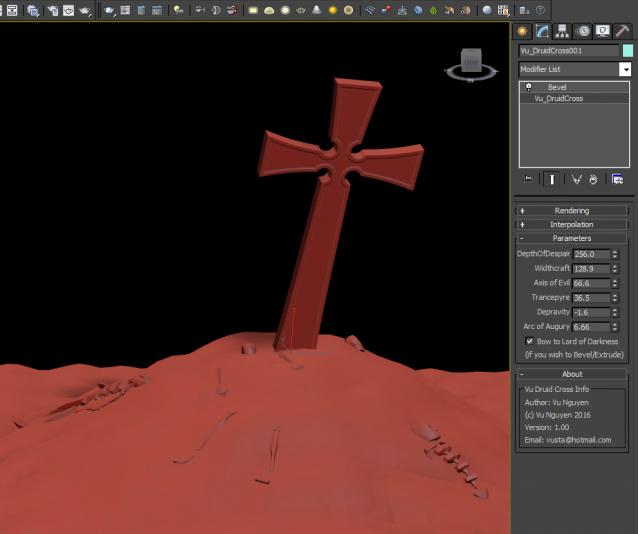
Task: Expand the Interpolation rollout
Action: [x=572, y=225]
